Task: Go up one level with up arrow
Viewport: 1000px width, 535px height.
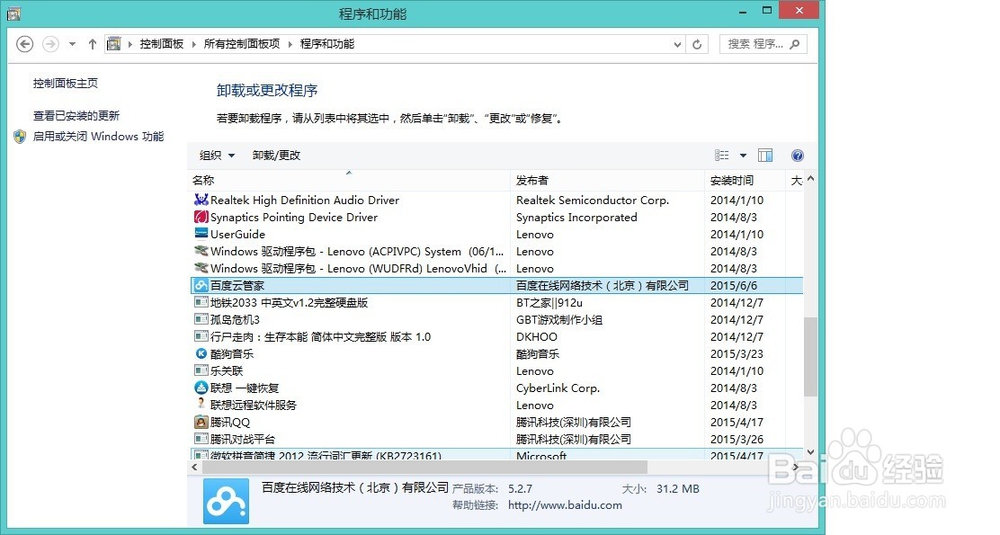Action: (x=92, y=44)
